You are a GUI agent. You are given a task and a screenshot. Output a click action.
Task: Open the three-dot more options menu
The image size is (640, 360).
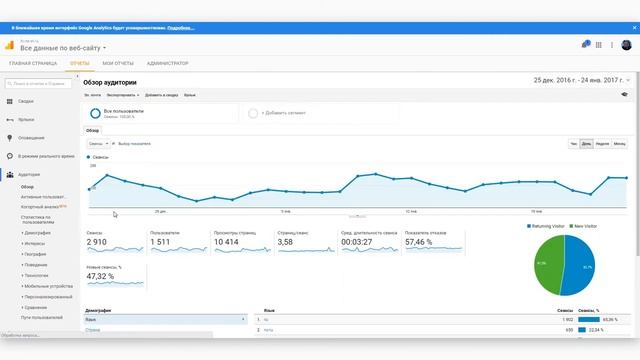pyautogui.click(x=611, y=45)
